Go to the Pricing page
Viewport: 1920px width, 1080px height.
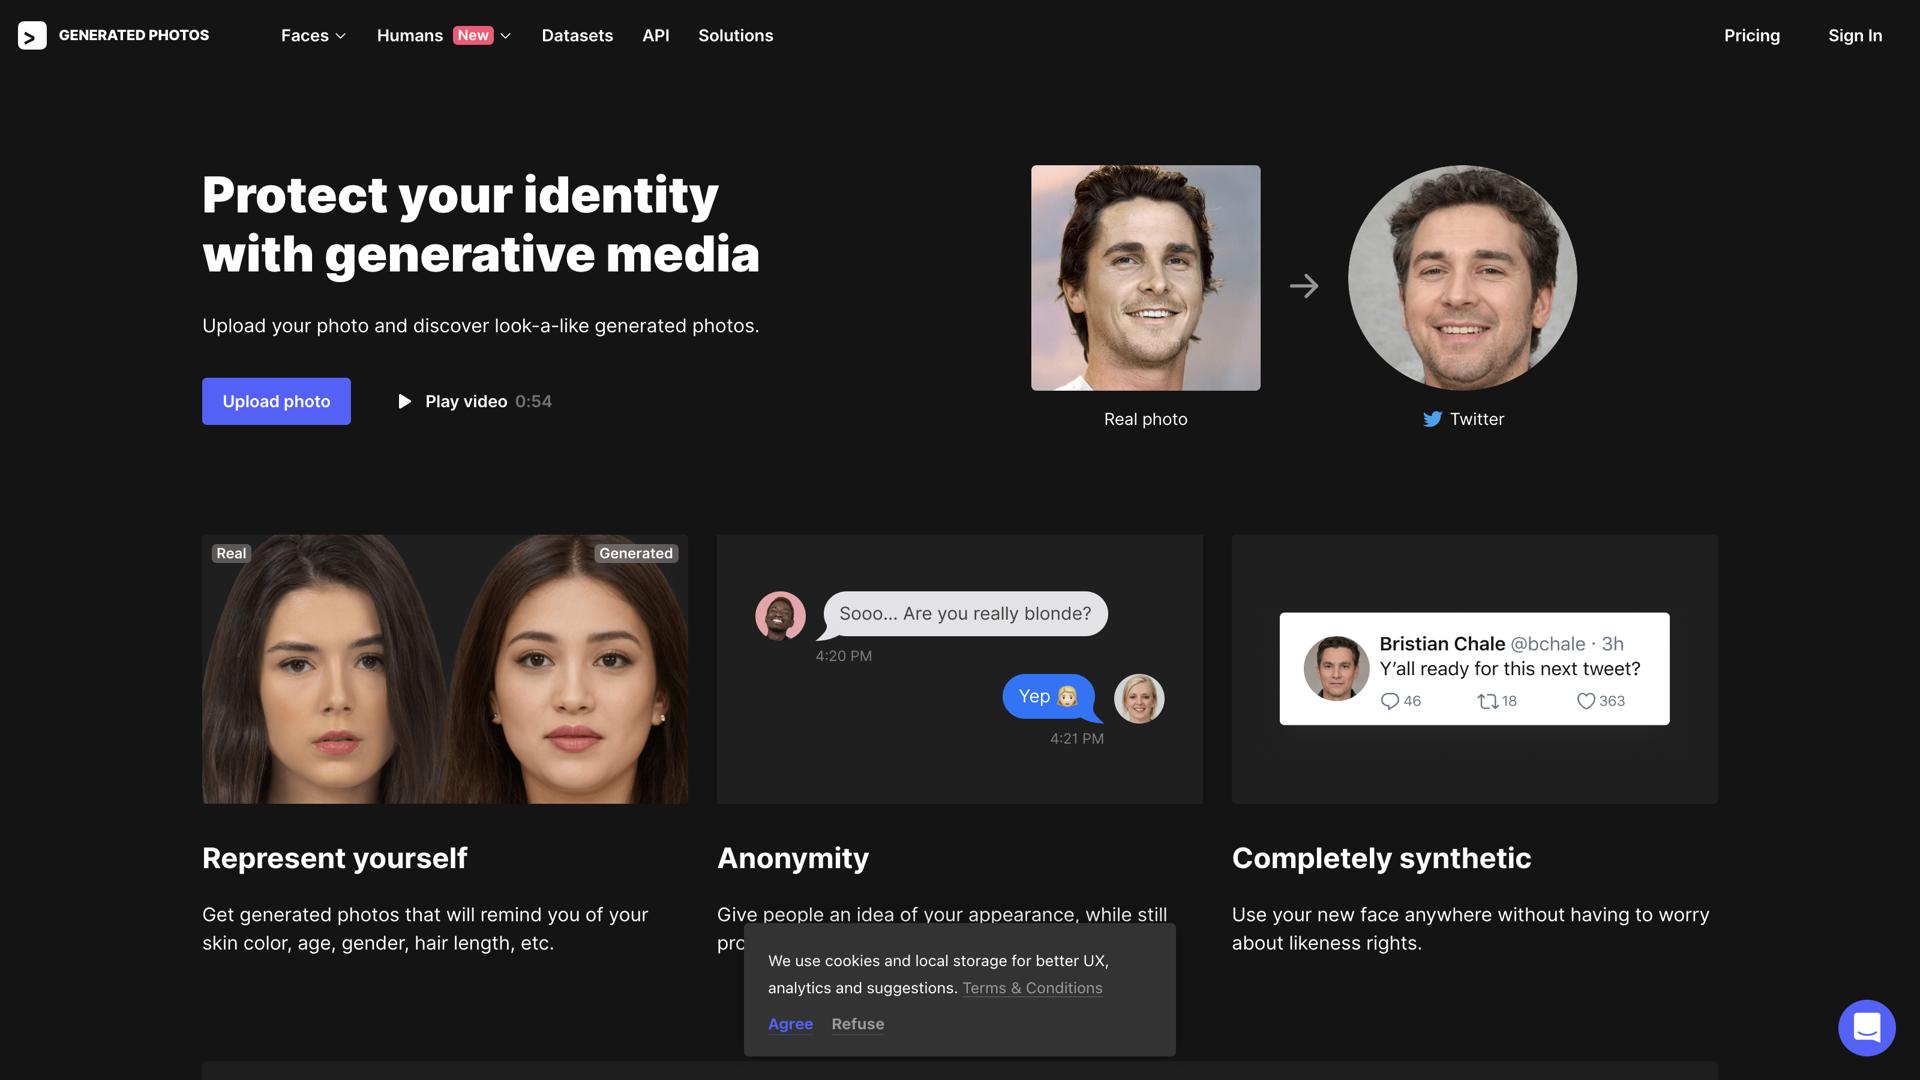click(1751, 35)
